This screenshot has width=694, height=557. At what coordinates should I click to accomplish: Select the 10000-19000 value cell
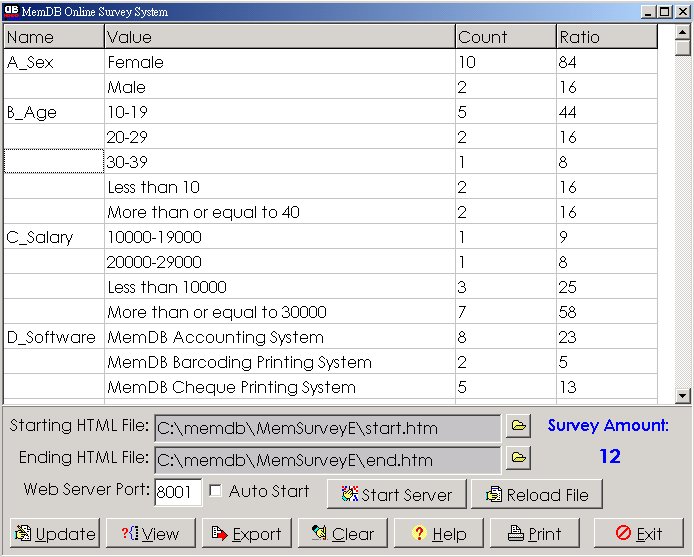[280, 237]
